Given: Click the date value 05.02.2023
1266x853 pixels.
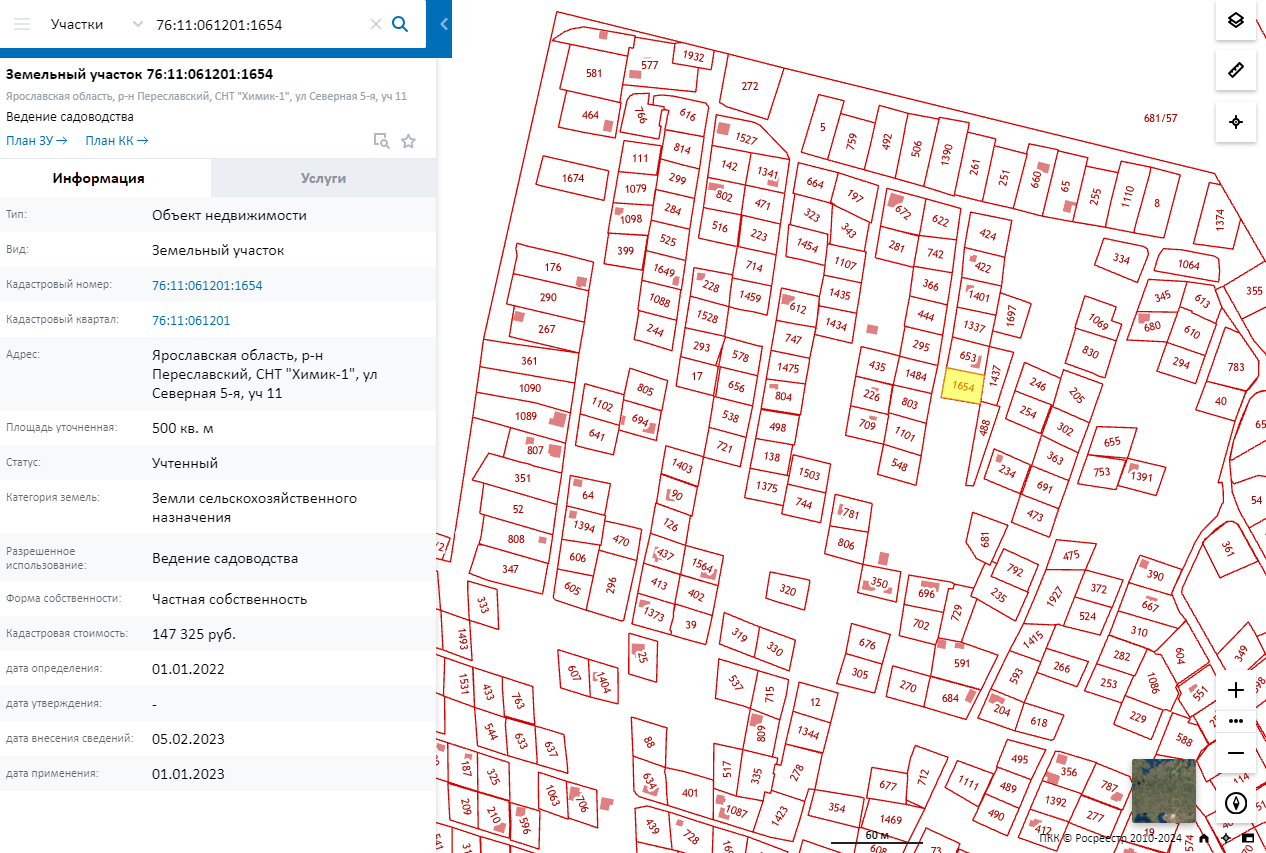Looking at the screenshot, I should pos(188,739).
